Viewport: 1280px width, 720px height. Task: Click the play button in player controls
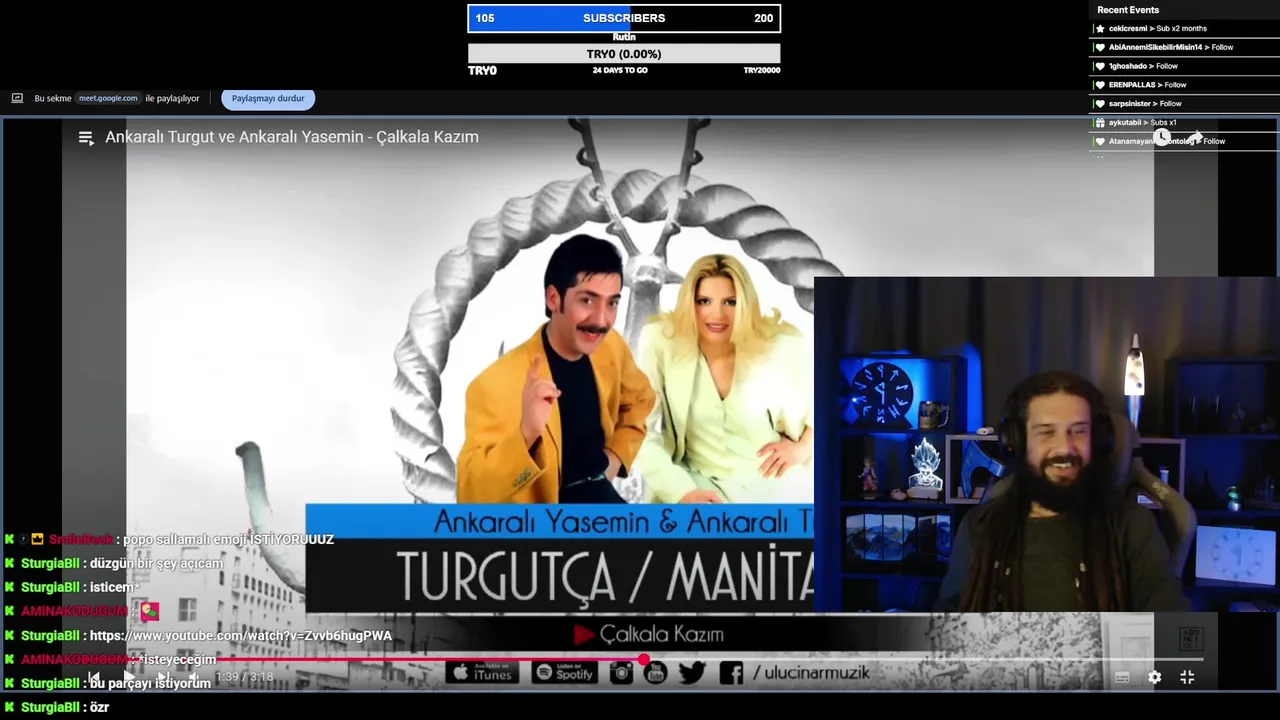[128, 677]
